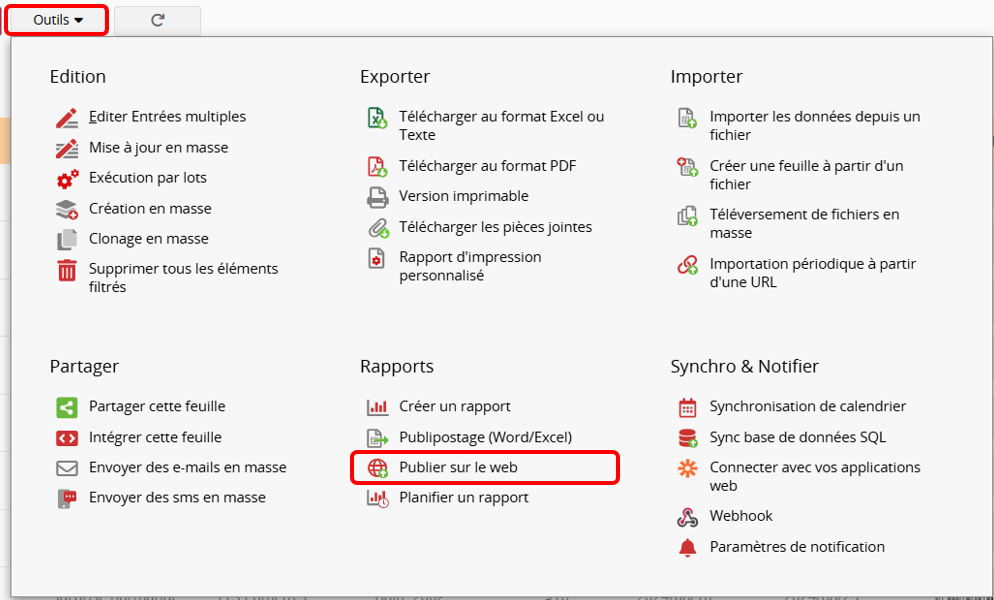Click the calendar sync icon
The image size is (994, 600).
pyautogui.click(x=687, y=407)
